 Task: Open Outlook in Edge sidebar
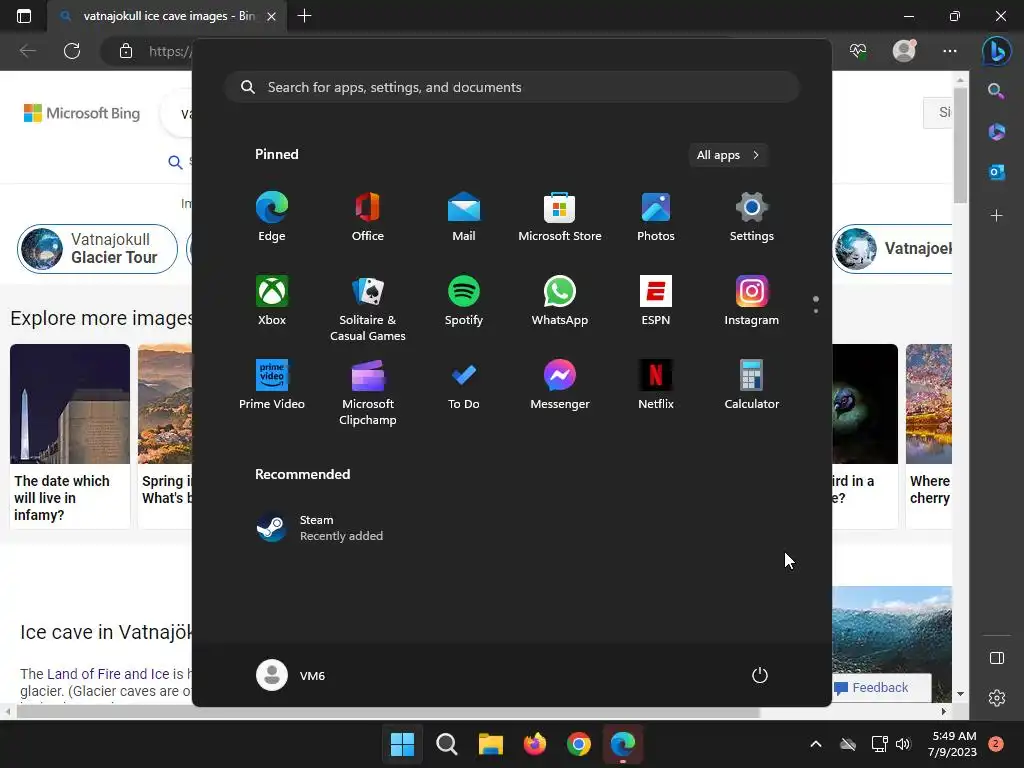pyautogui.click(x=997, y=172)
